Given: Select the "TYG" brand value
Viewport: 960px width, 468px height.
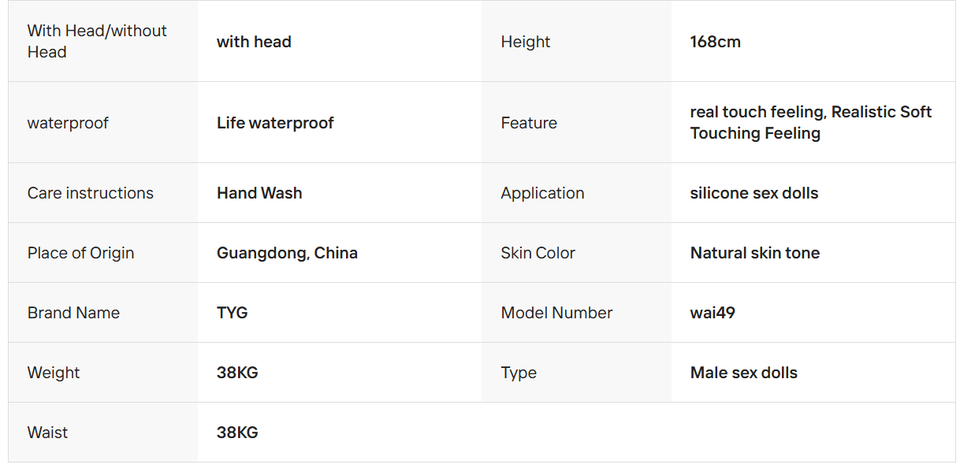Looking at the screenshot, I should coord(232,313).
